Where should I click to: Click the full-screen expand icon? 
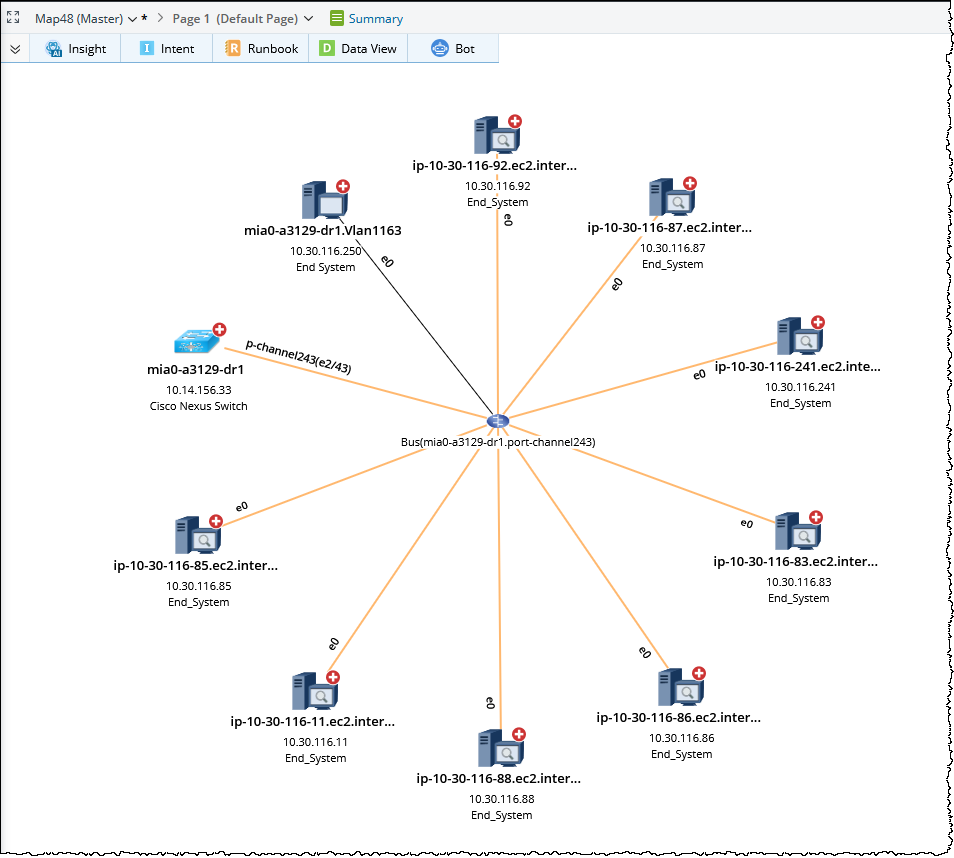[13, 18]
